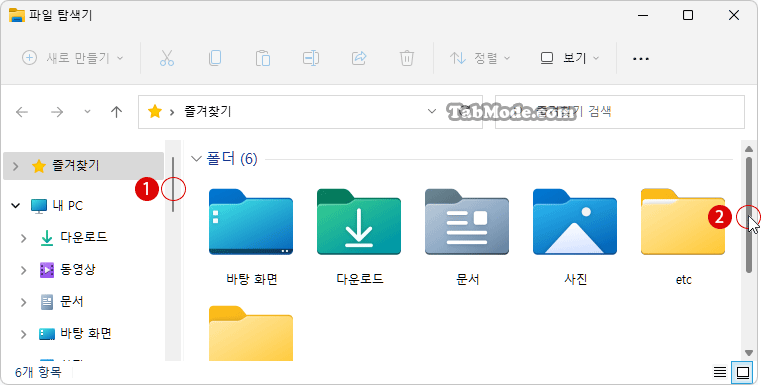Select 동영상 in the navigation pane
Screen dimensions: 763x385
click(x=67, y=270)
